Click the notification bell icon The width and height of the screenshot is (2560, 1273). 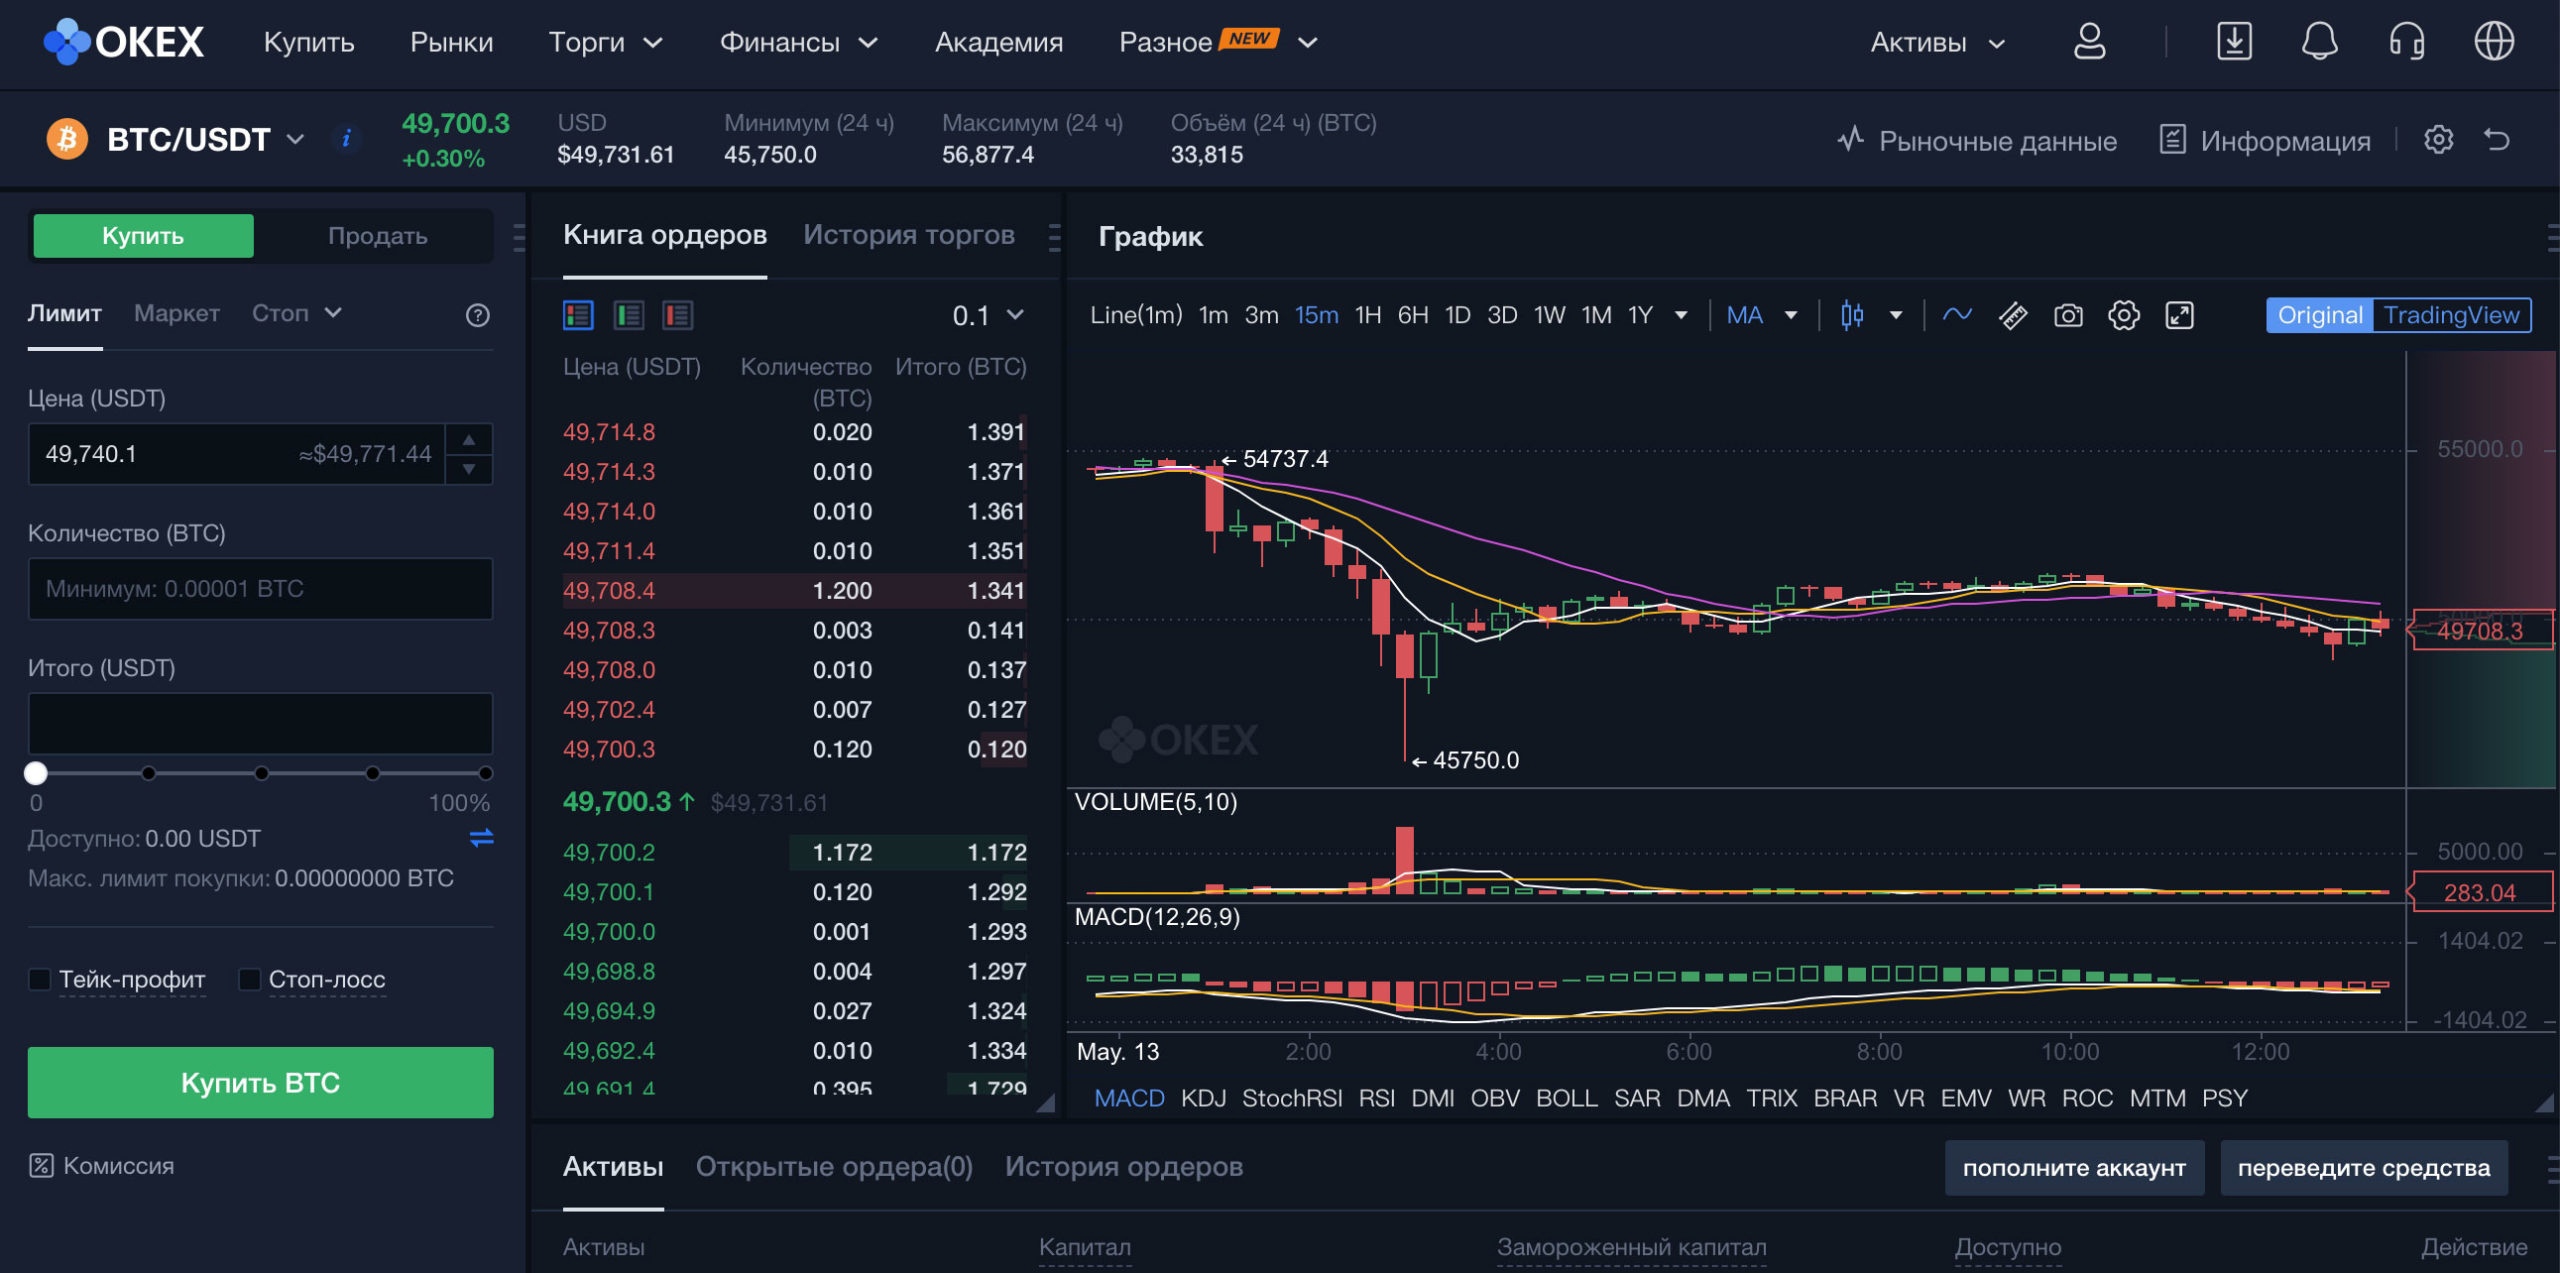click(x=2319, y=42)
